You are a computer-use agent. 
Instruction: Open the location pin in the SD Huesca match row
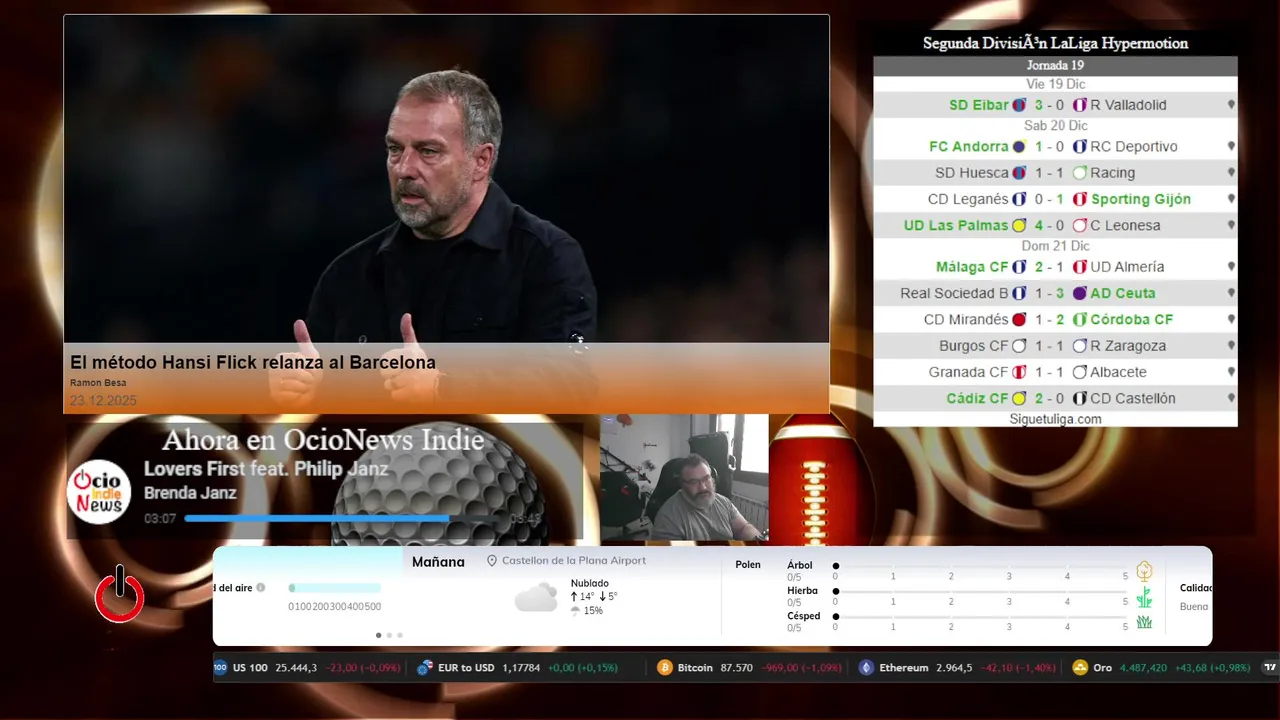pos(1231,173)
